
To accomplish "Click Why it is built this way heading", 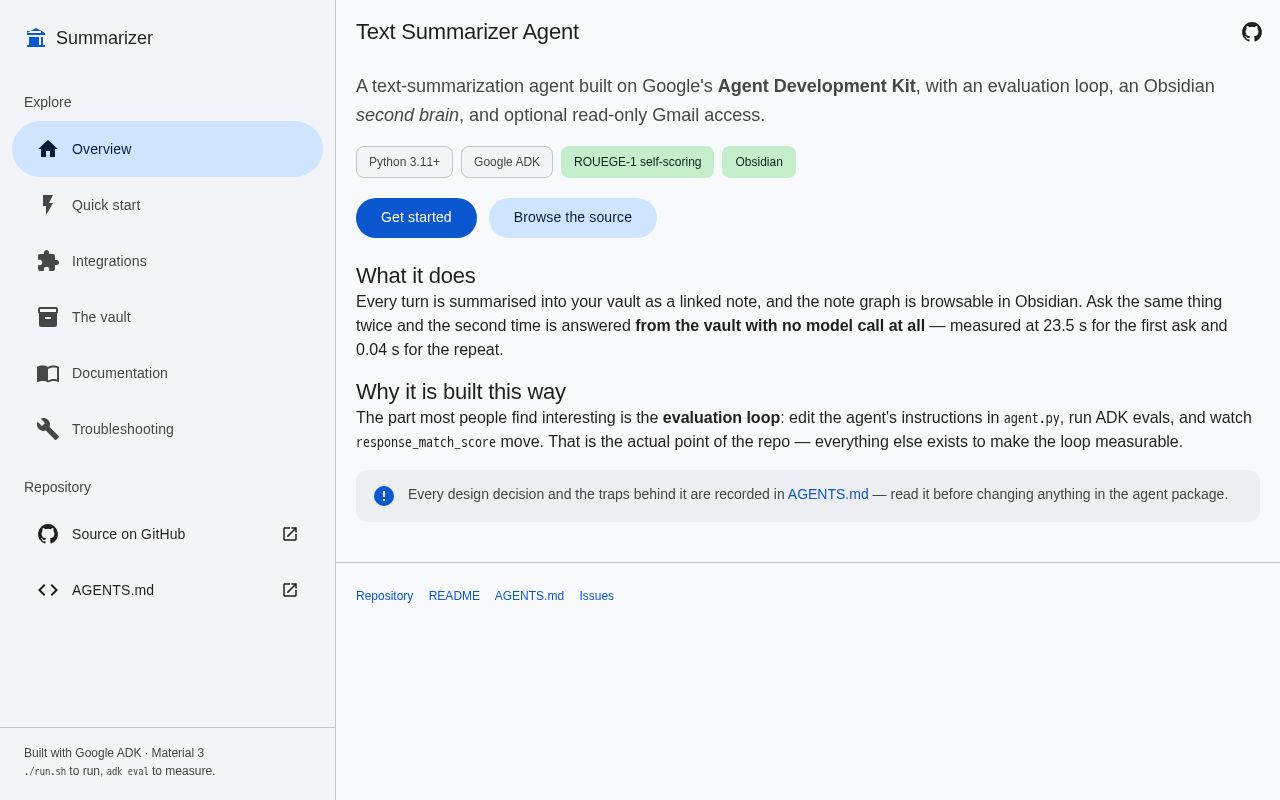I will point(461,392).
